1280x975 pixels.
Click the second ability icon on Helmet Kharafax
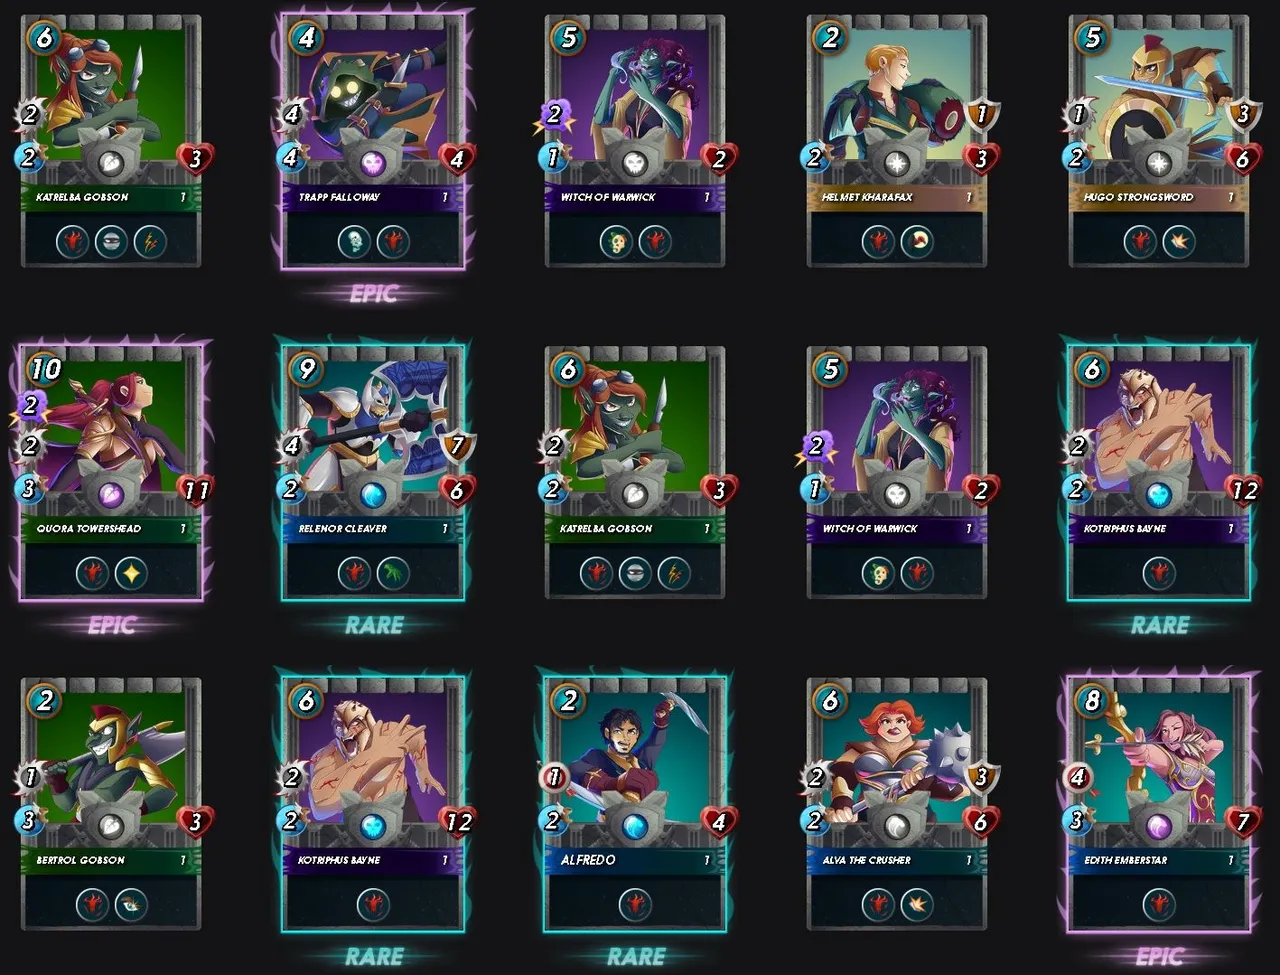[x=917, y=241]
